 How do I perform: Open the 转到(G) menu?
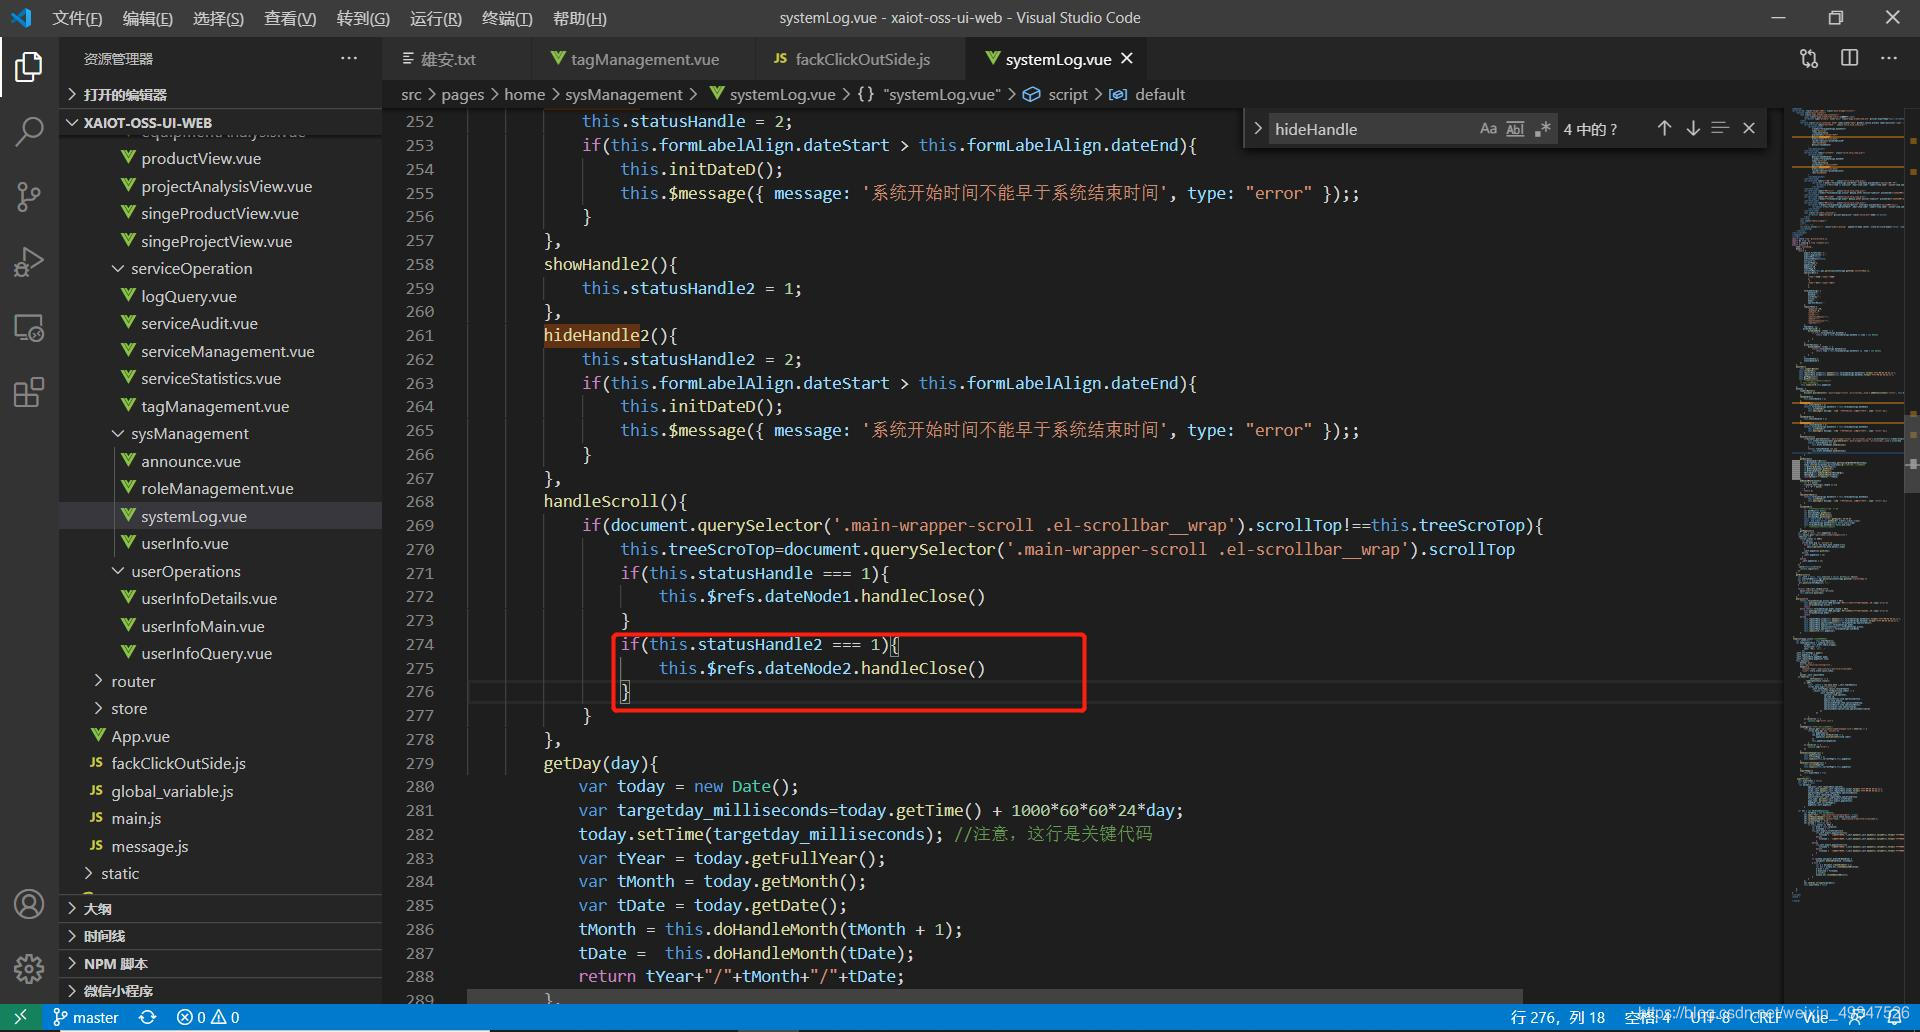[x=363, y=18]
